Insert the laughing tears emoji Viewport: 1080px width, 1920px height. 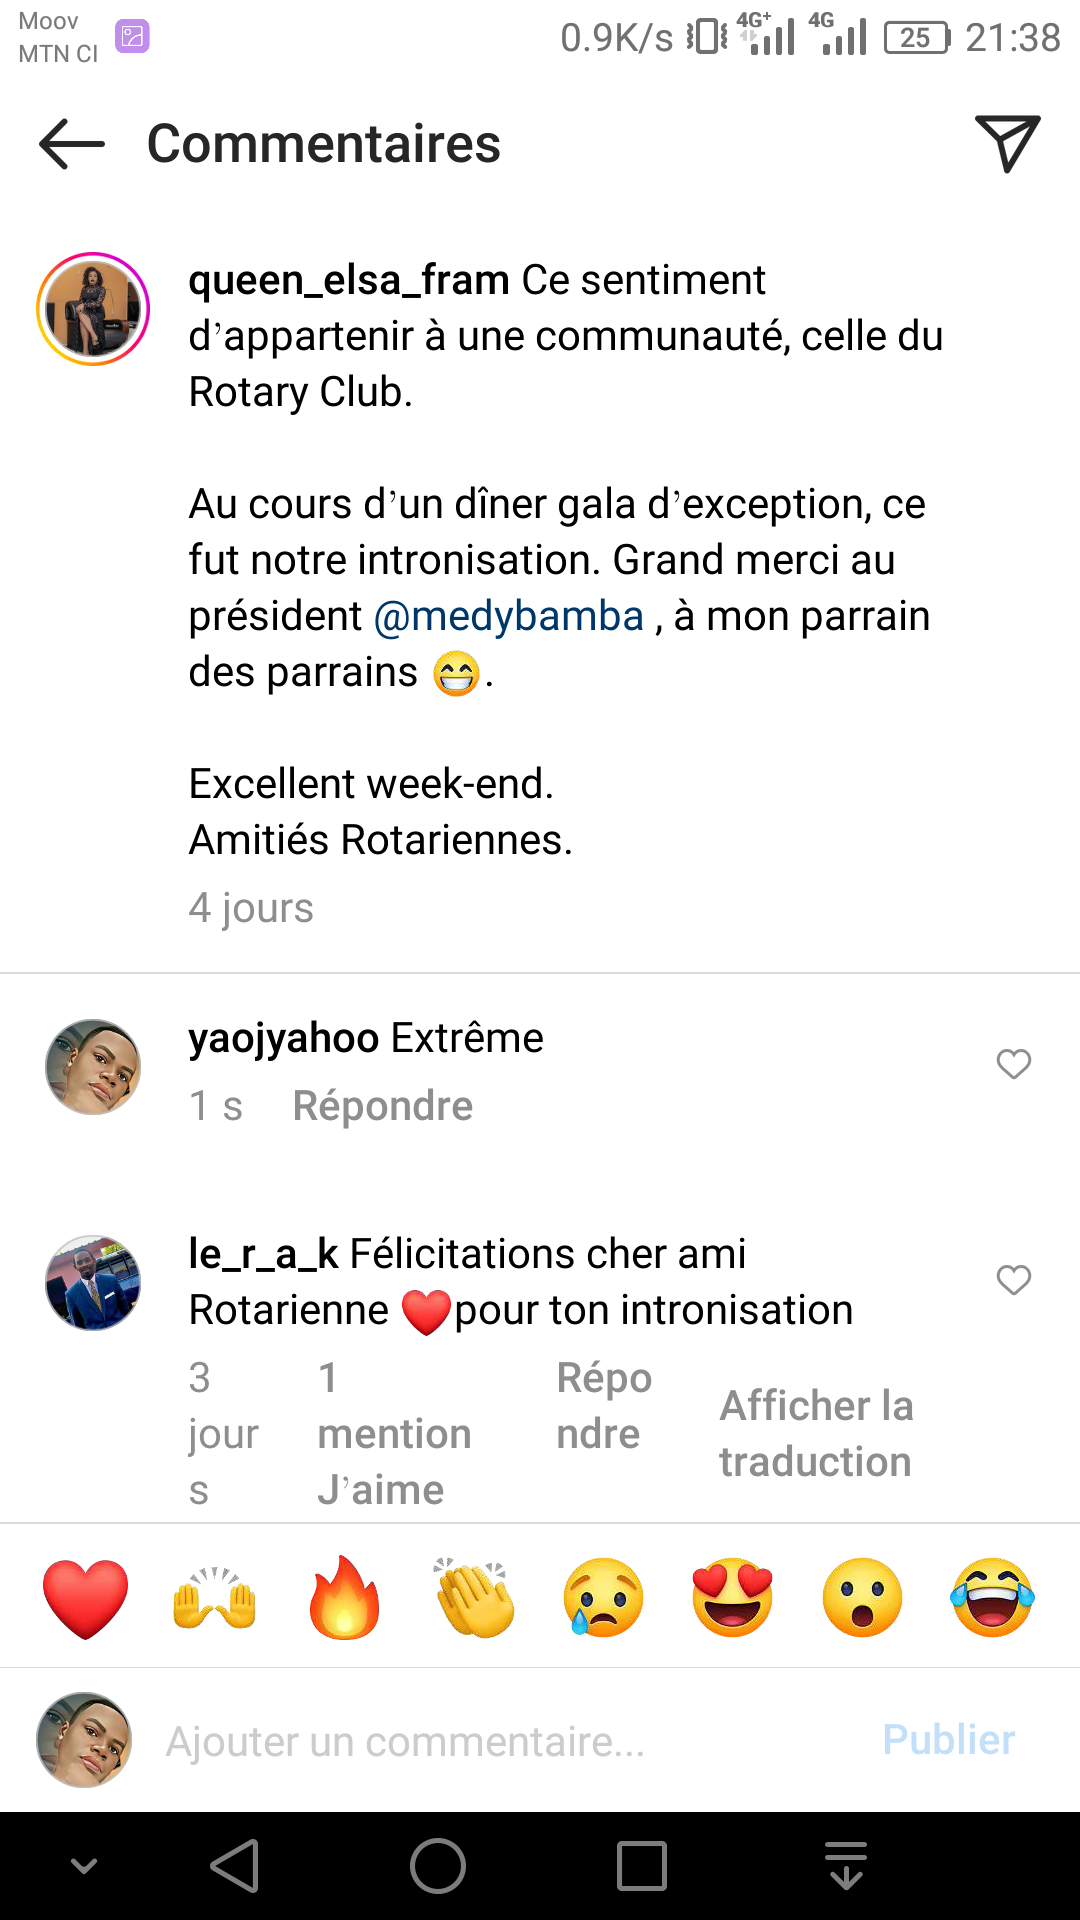(x=992, y=1597)
